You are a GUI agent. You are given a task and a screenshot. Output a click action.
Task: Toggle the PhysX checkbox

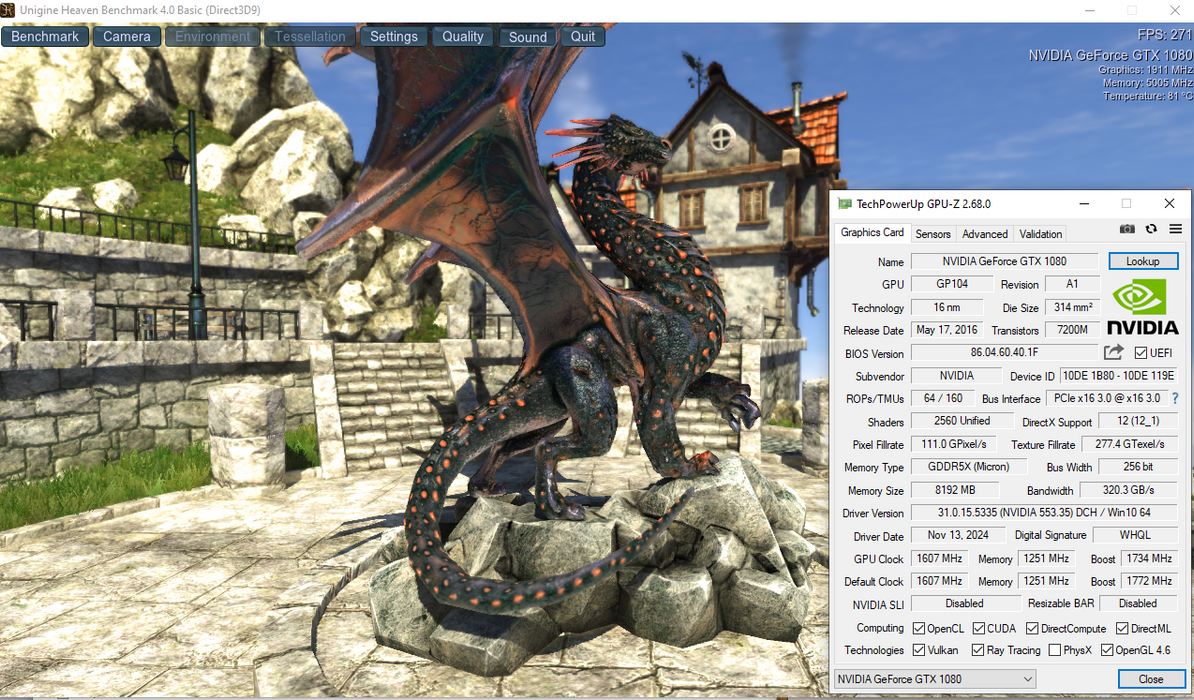pyautogui.click(x=1055, y=650)
